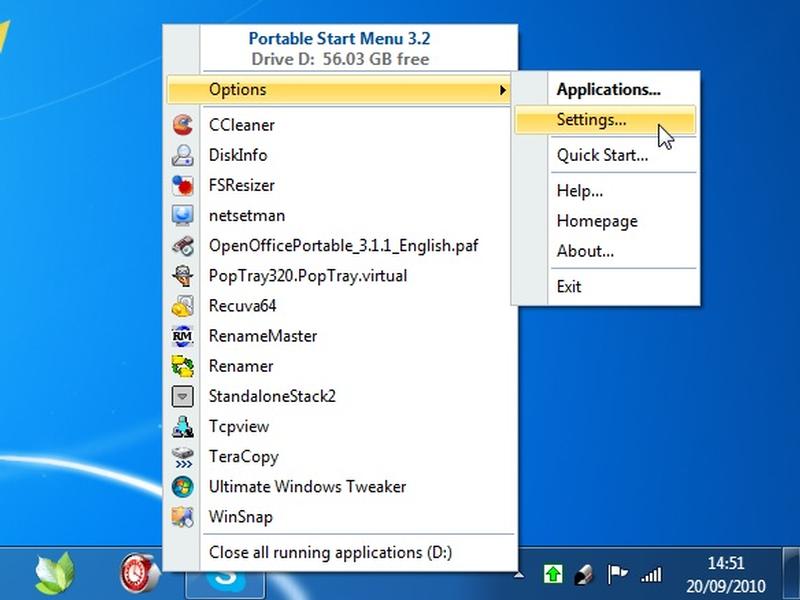Click the Recuva64 hard-hat icon
Viewport: 800px width, 600px height.
click(183, 306)
